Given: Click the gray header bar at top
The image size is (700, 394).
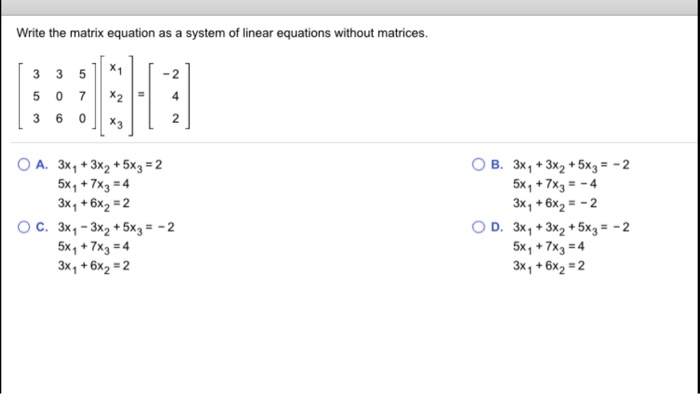Looking at the screenshot, I should (x=350, y=8).
